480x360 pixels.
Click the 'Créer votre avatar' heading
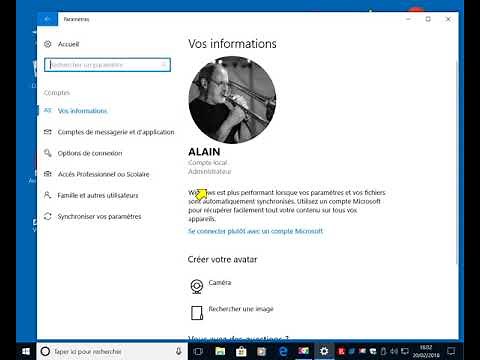click(x=222, y=259)
